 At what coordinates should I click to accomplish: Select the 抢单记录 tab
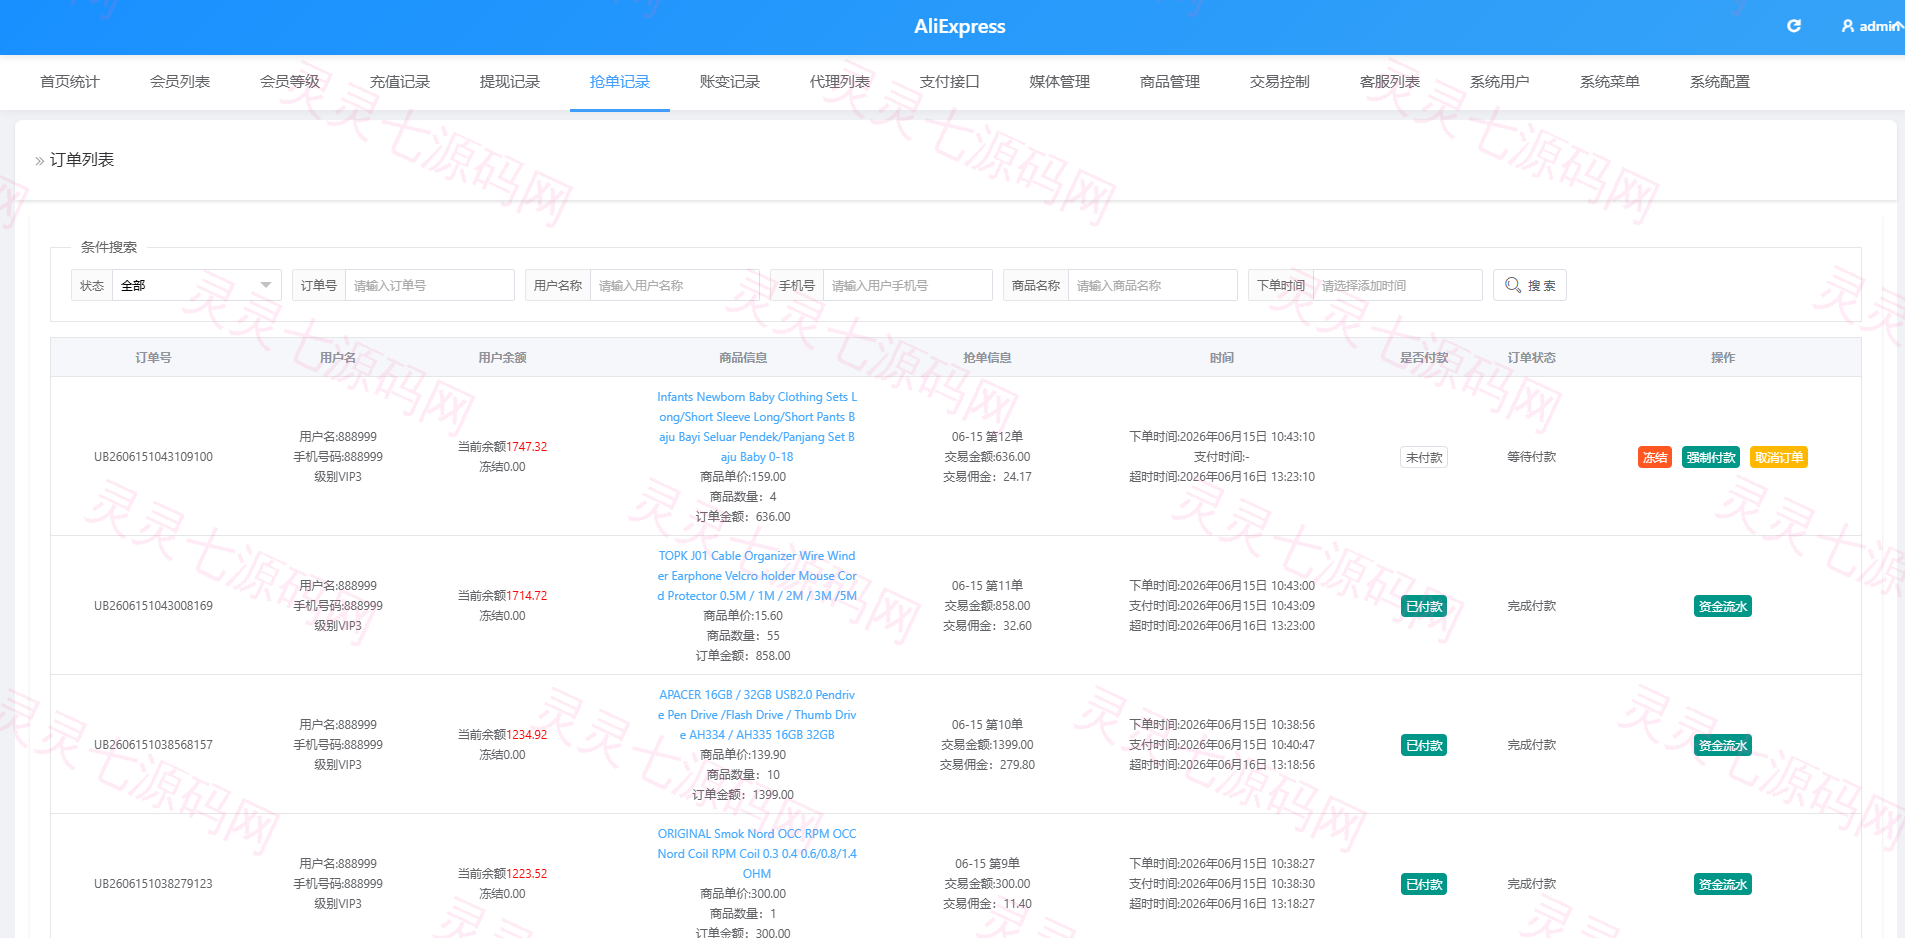click(620, 82)
